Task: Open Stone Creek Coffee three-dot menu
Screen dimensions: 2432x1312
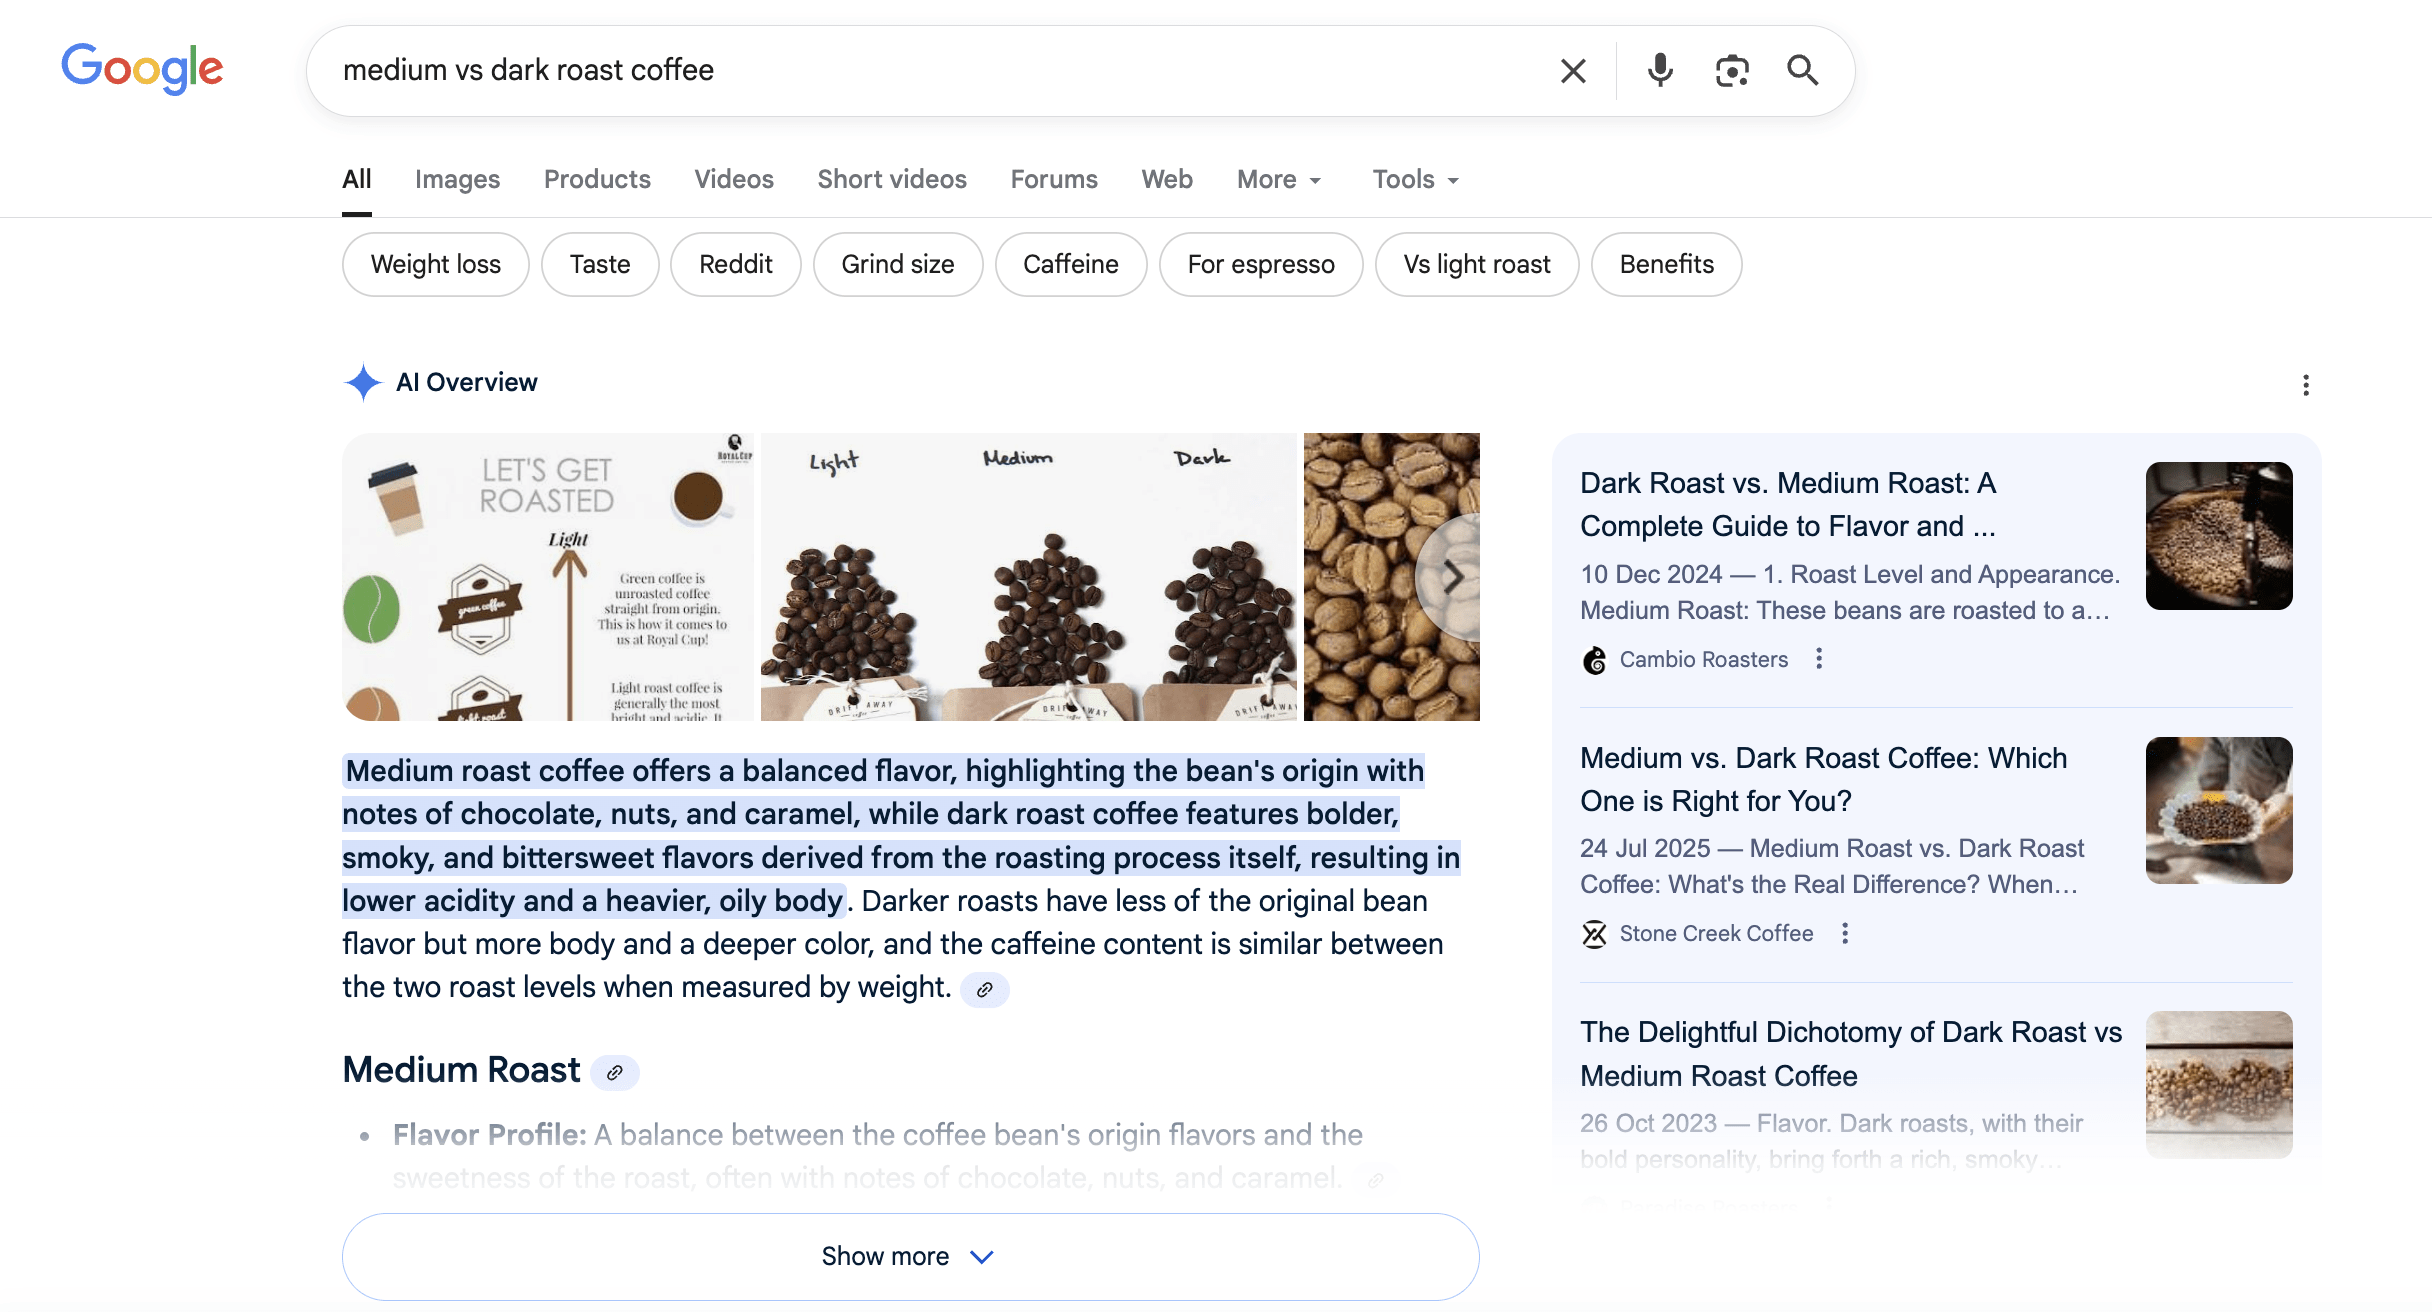Action: pos(1845,933)
